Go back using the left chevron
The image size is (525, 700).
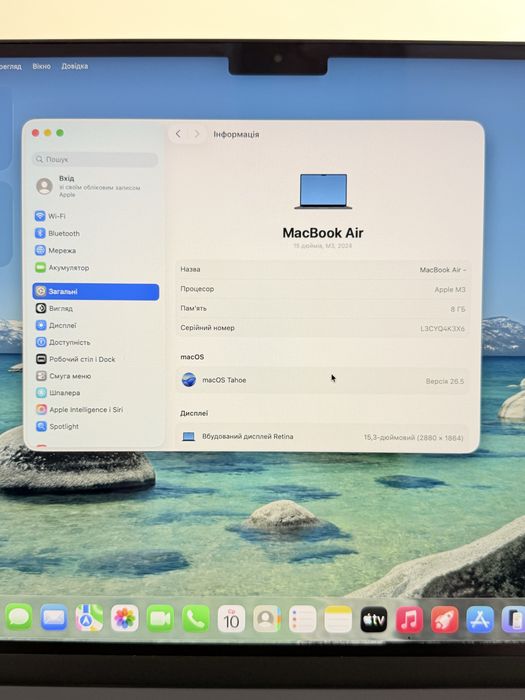pos(178,134)
